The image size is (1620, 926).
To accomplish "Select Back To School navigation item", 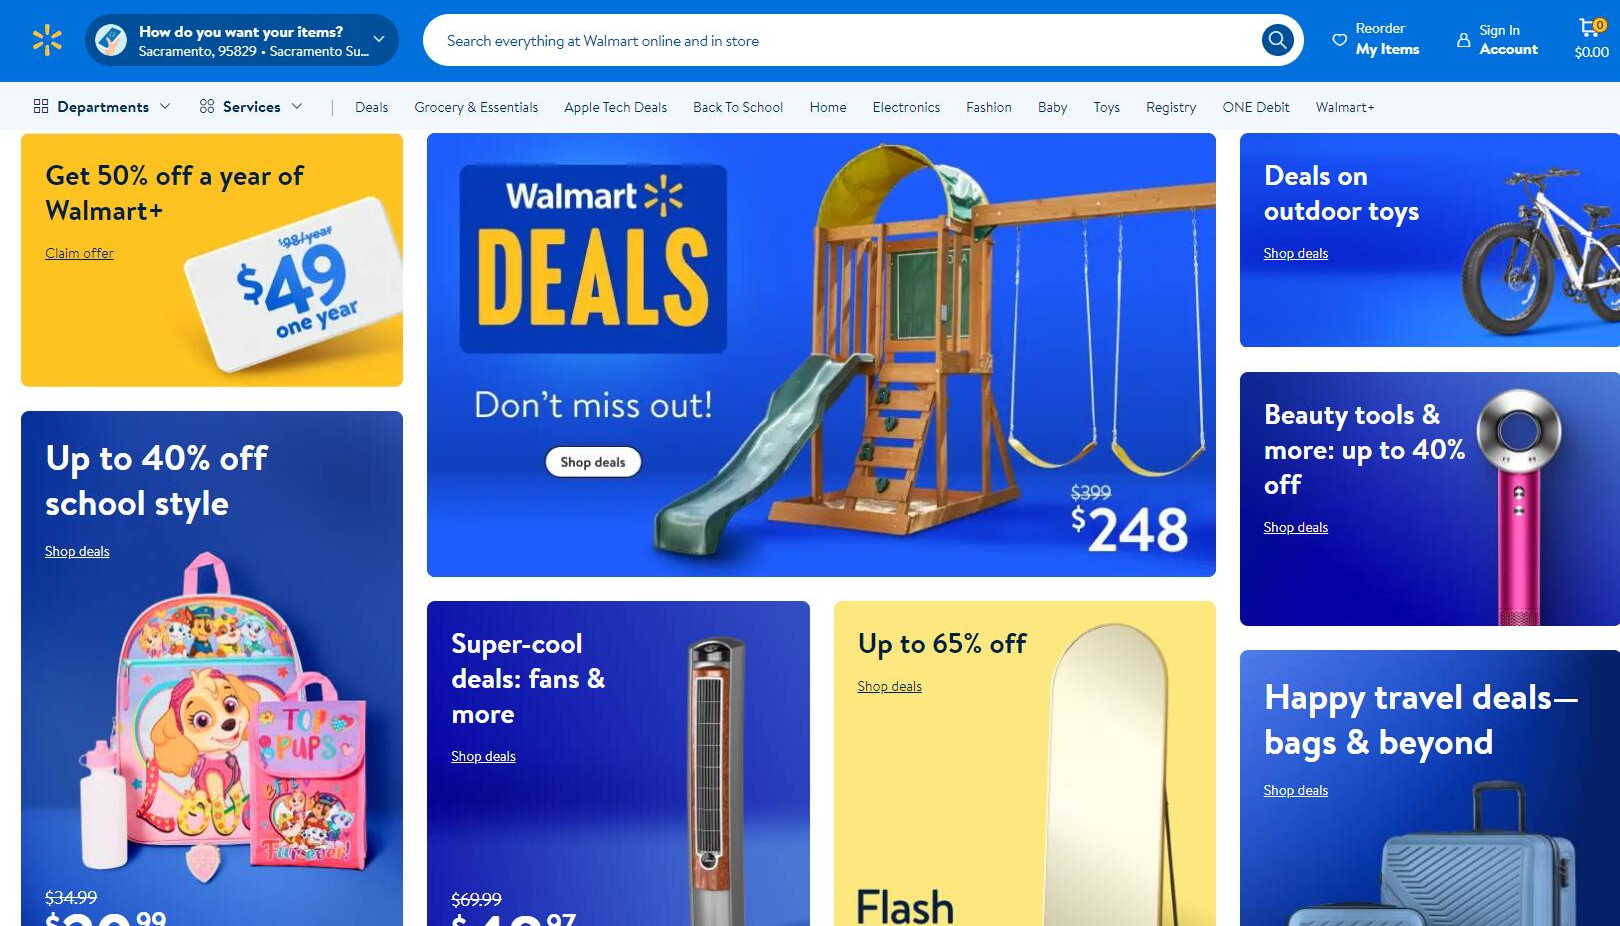I will tap(738, 107).
